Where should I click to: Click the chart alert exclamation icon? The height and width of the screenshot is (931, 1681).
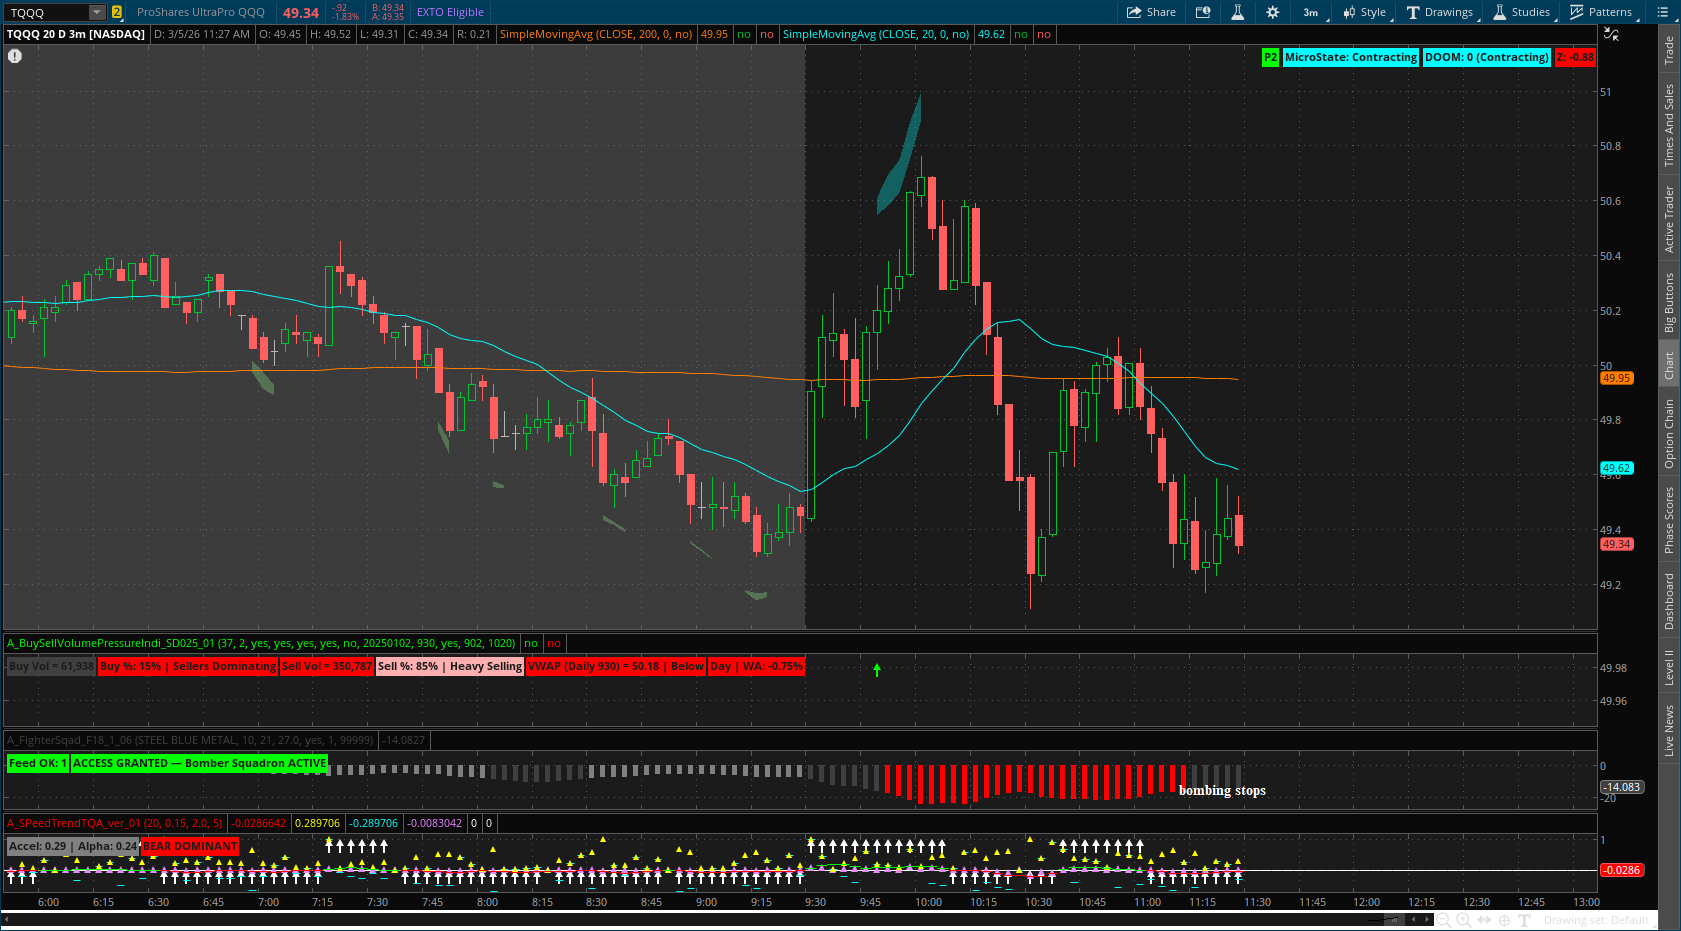(15, 56)
